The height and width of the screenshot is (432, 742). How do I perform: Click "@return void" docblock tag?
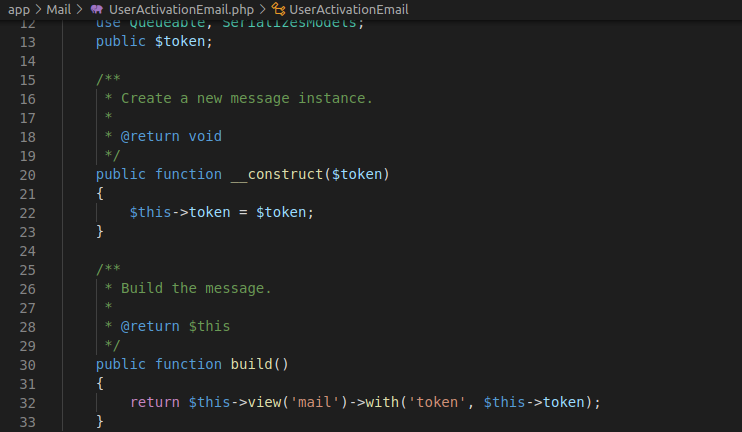pos(171,136)
